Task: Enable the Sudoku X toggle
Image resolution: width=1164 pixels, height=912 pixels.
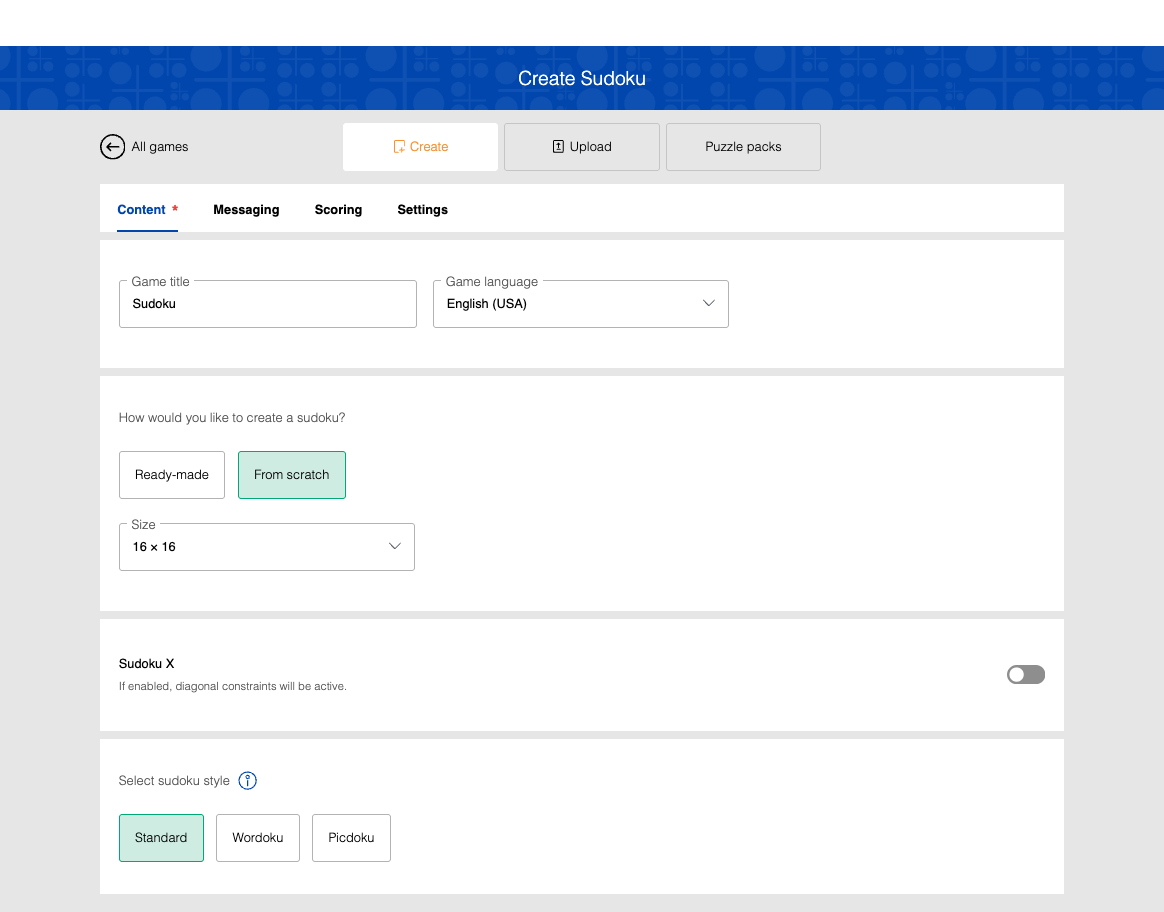Action: tap(1025, 675)
